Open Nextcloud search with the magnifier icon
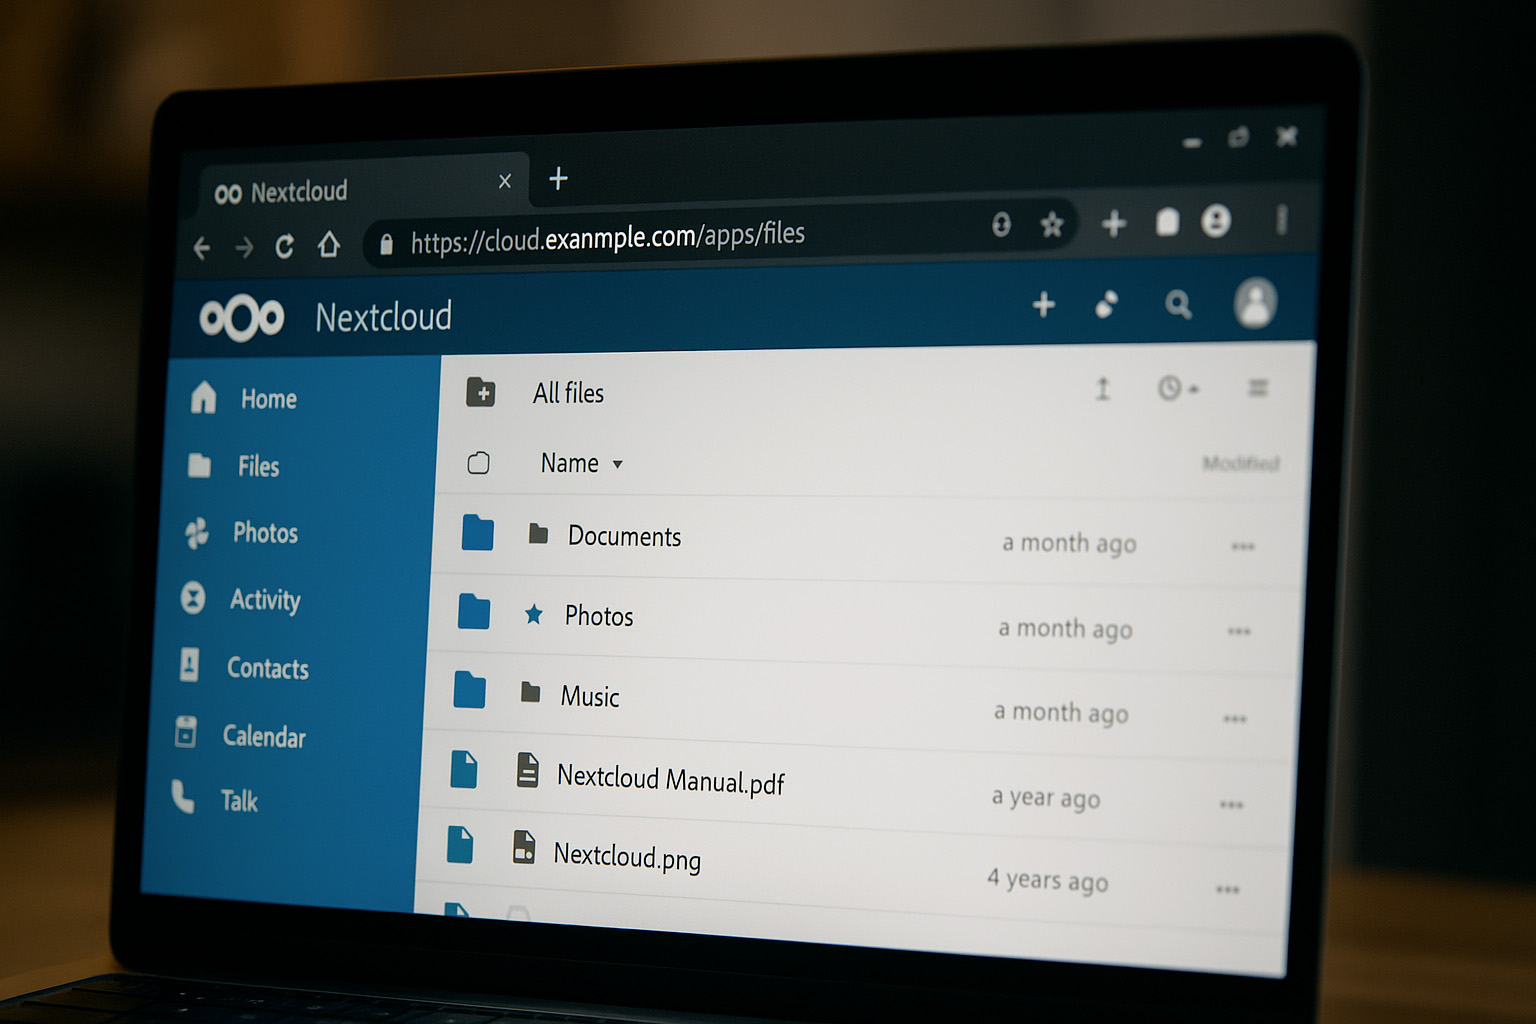 (x=1178, y=305)
